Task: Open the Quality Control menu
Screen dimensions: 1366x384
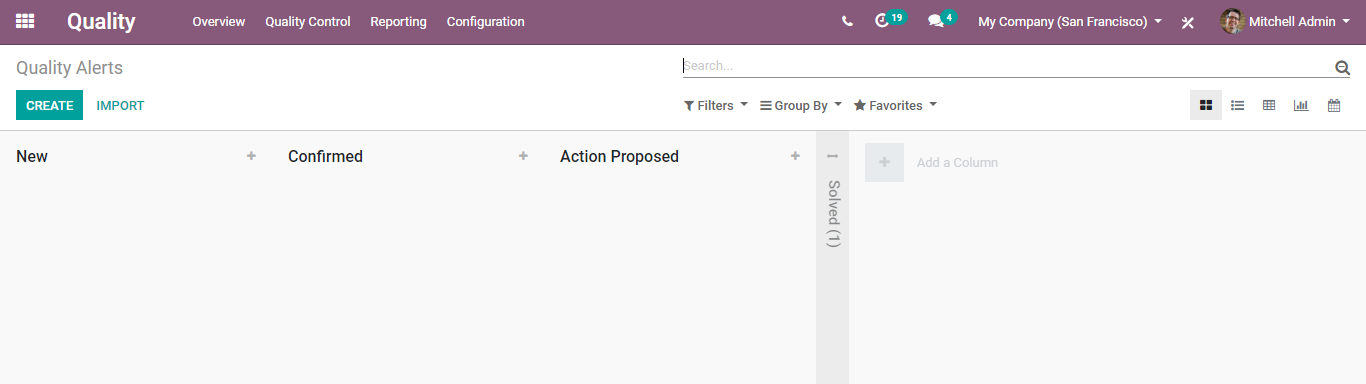Action: (308, 21)
